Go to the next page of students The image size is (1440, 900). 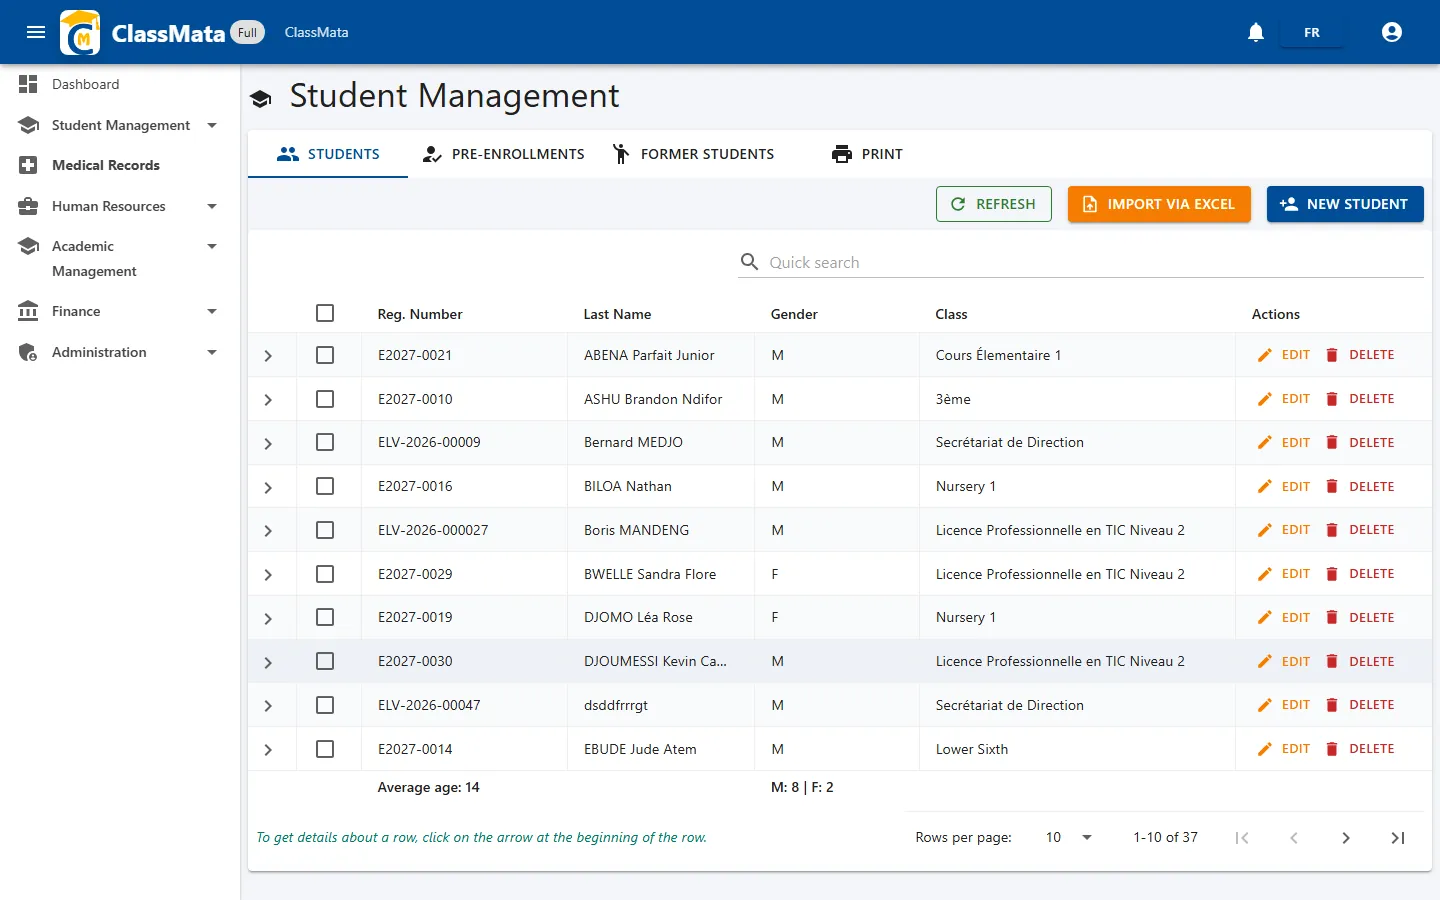[x=1346, y=838]
